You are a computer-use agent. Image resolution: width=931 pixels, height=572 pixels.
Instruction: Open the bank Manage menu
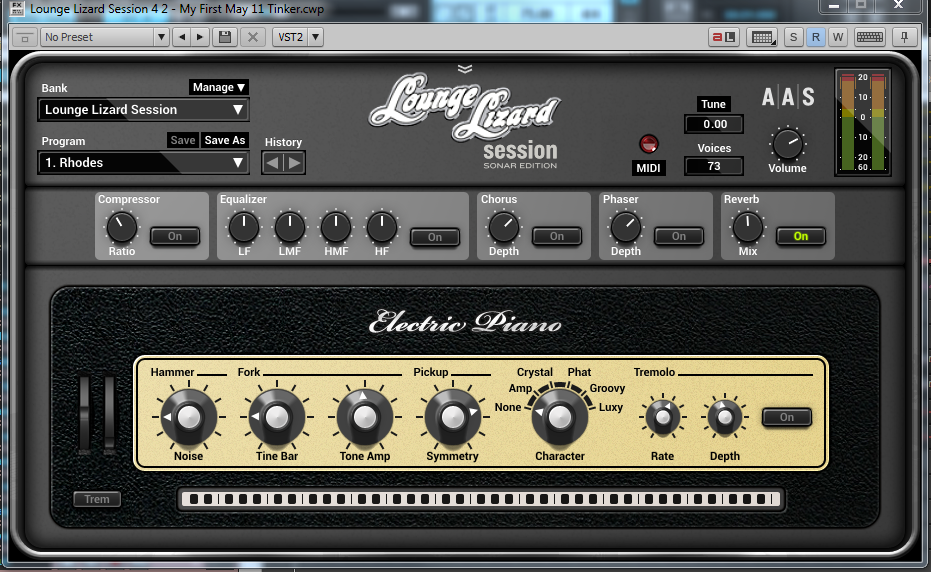[x=218, y=88]
